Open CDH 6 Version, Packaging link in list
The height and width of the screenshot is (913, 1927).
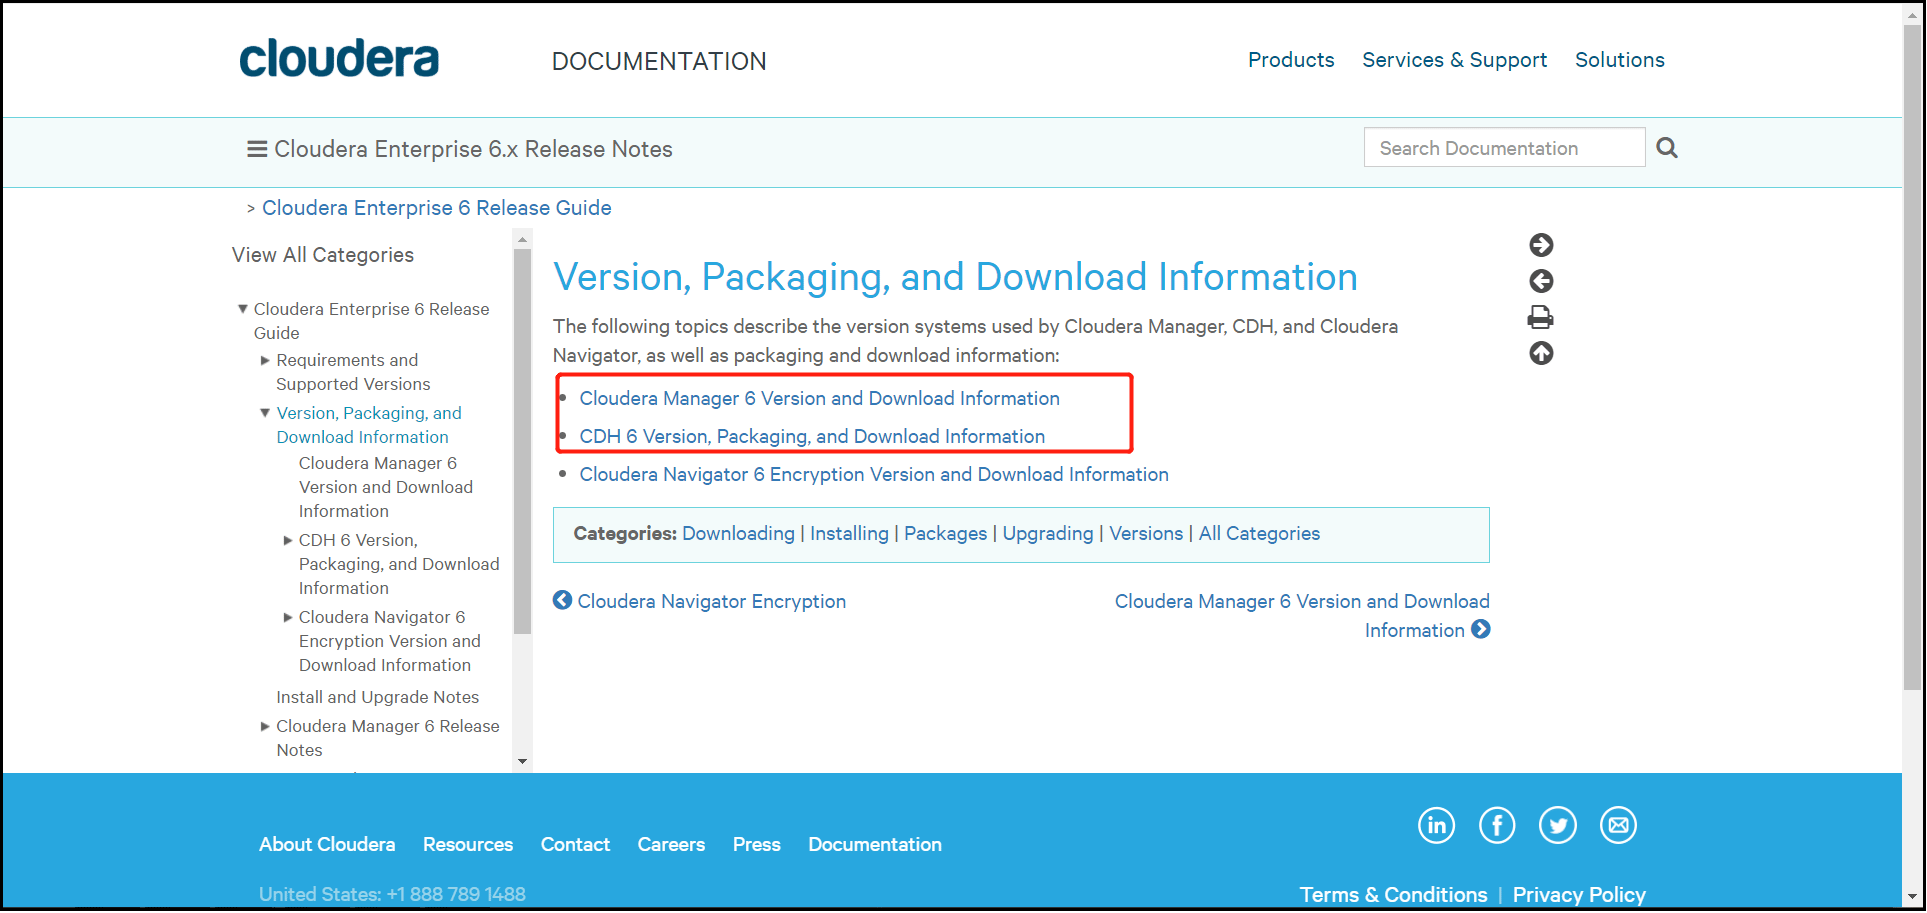[812, 436]
